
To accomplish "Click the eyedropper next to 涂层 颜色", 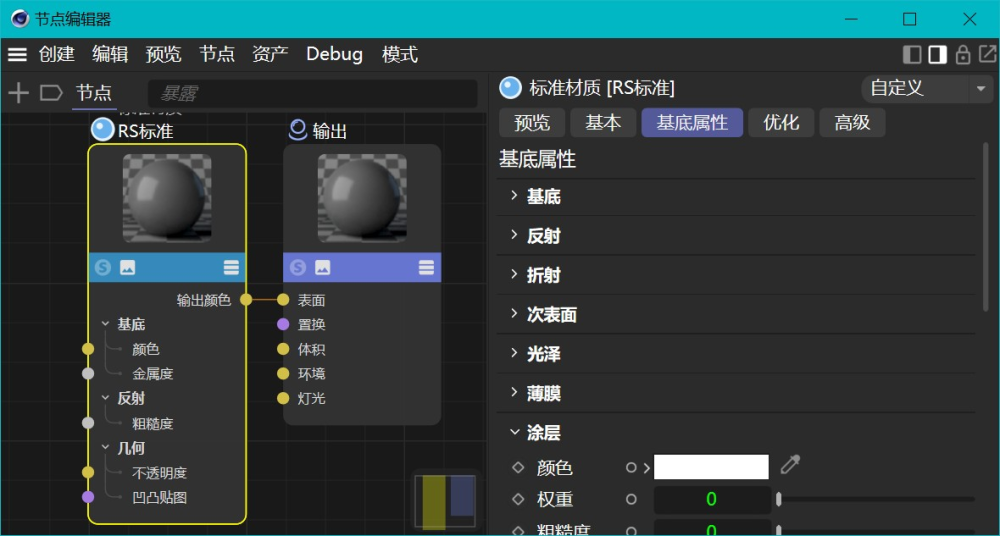I will [790, 465].
